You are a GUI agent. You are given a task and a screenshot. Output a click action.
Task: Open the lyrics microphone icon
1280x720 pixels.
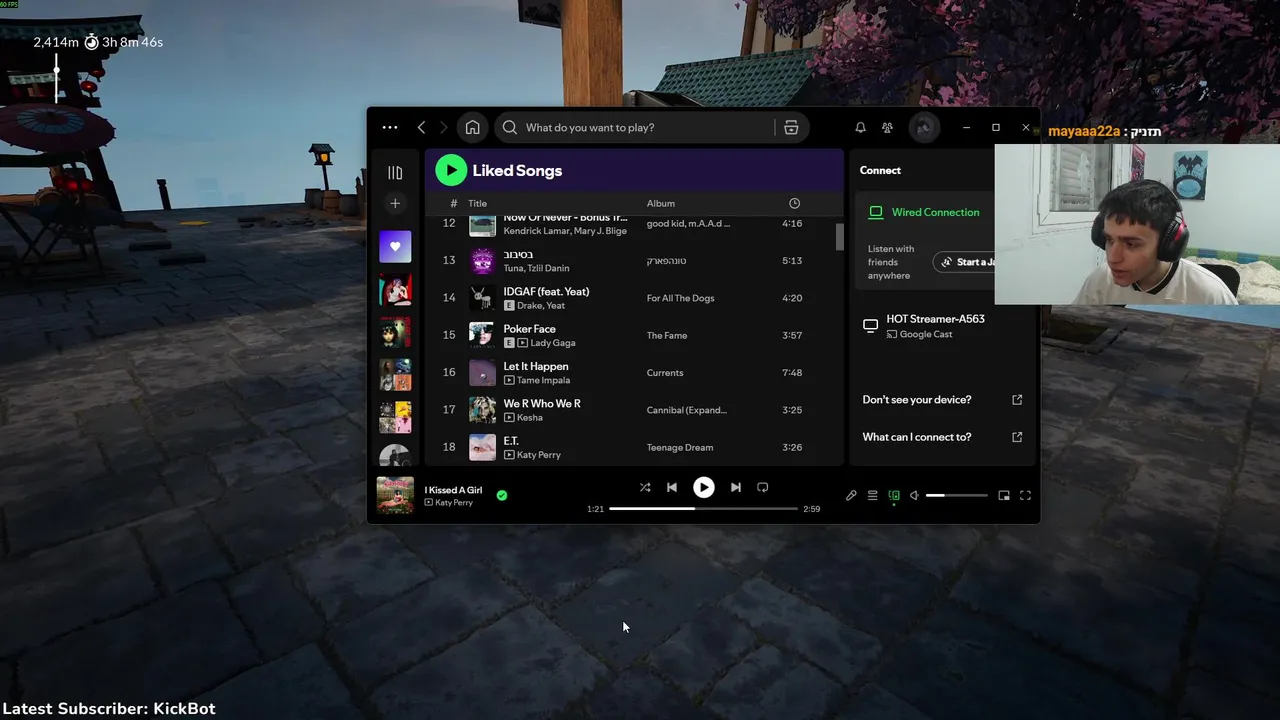point(851,495)
